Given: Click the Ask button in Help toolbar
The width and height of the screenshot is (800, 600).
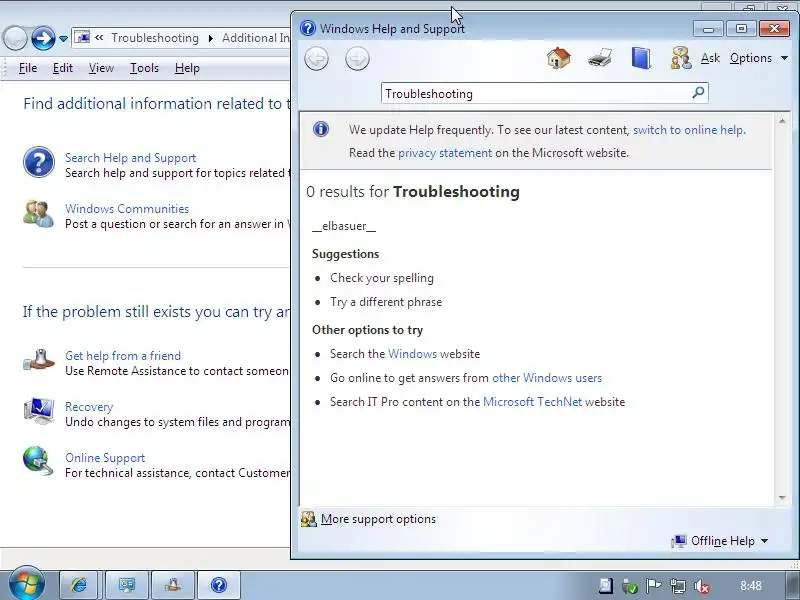Looking at the screenshot, I should pyautogui.click(x=710, y=58).
